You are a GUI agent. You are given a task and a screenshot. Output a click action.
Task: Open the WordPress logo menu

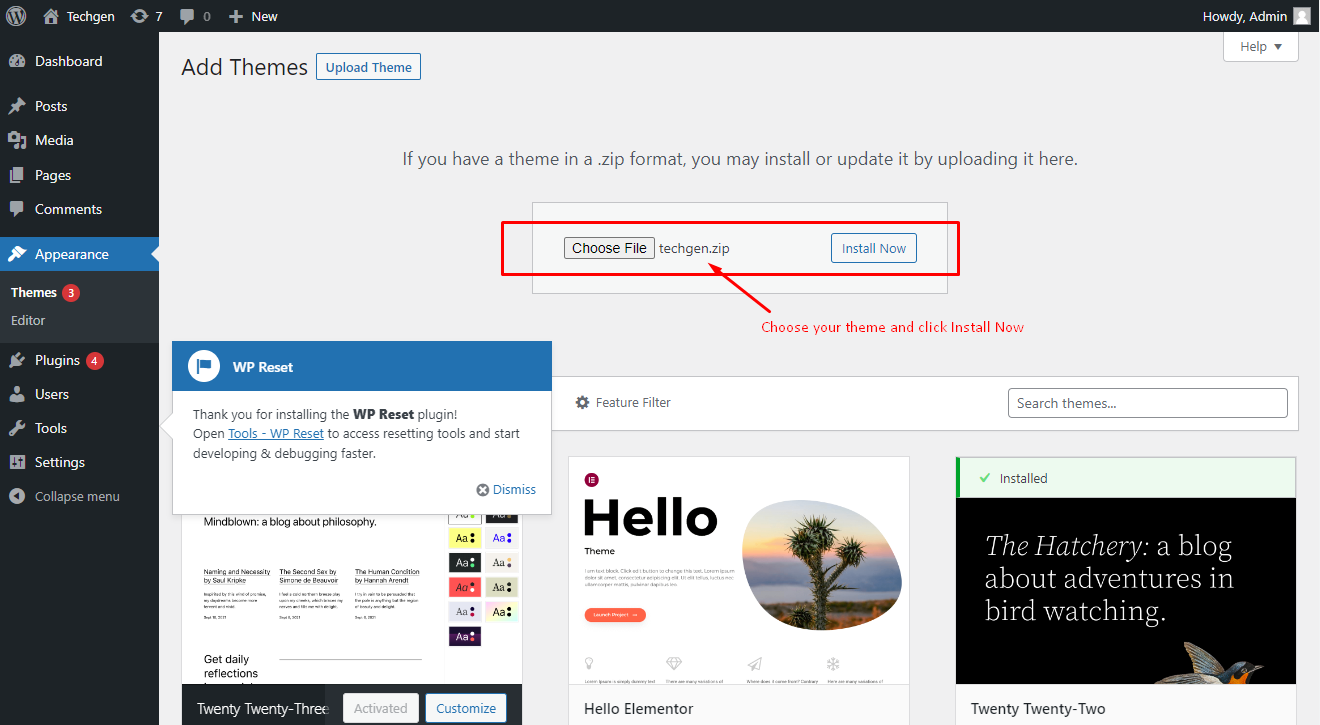click(x=16, y=16)
